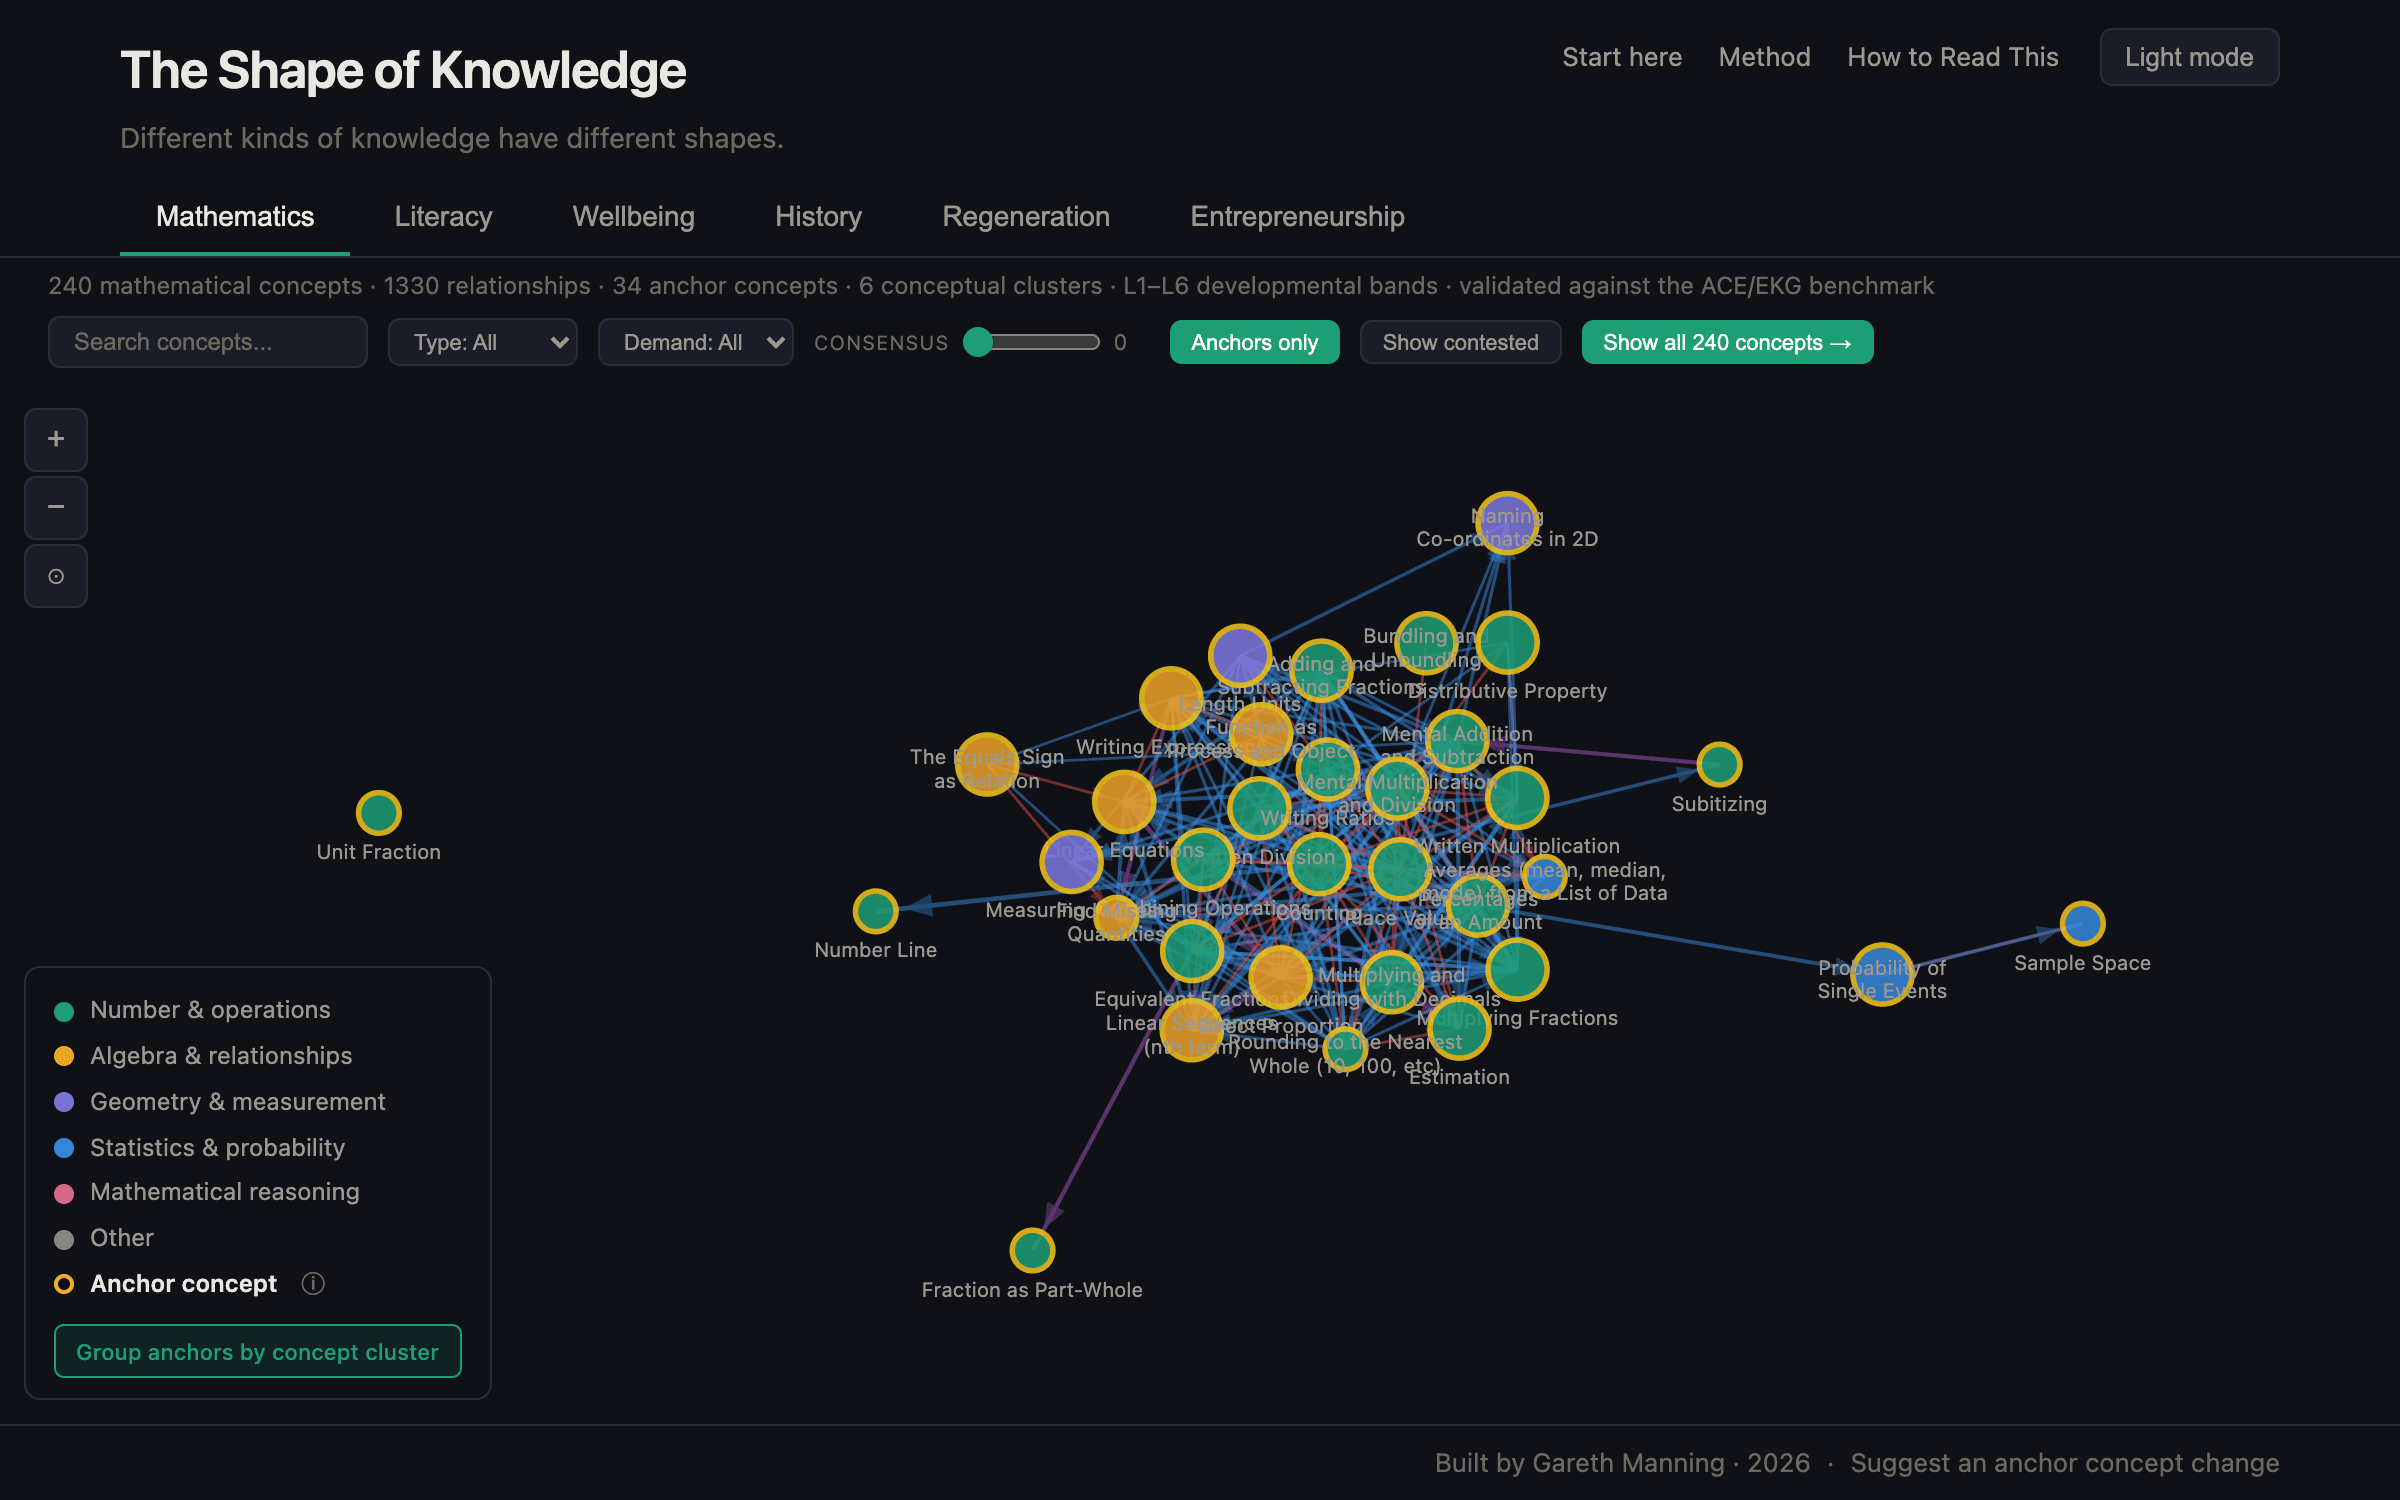Click the Geometry & measurement legend swatch
This screenshot has height=1500, width=2400.
pyautogui.click(x=64, y=1102)
